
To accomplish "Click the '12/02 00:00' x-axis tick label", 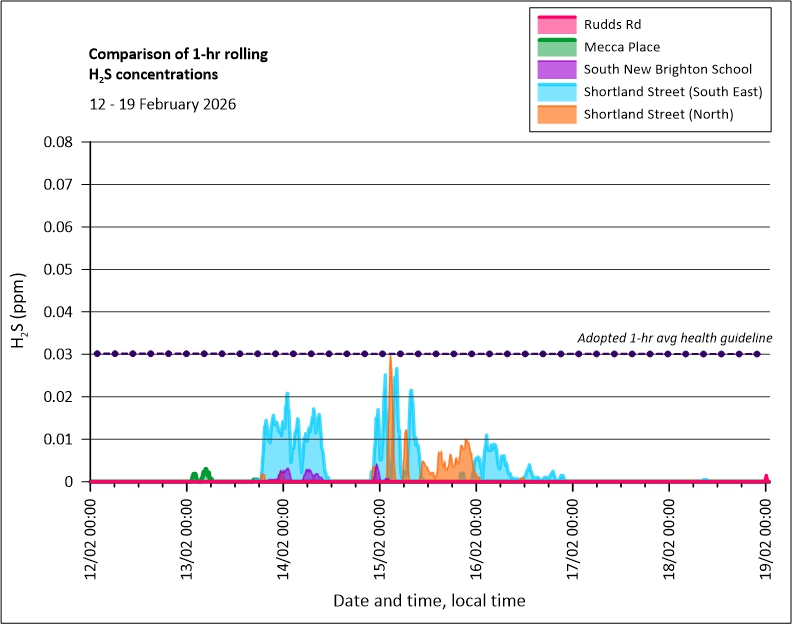I will coord(92,539).
